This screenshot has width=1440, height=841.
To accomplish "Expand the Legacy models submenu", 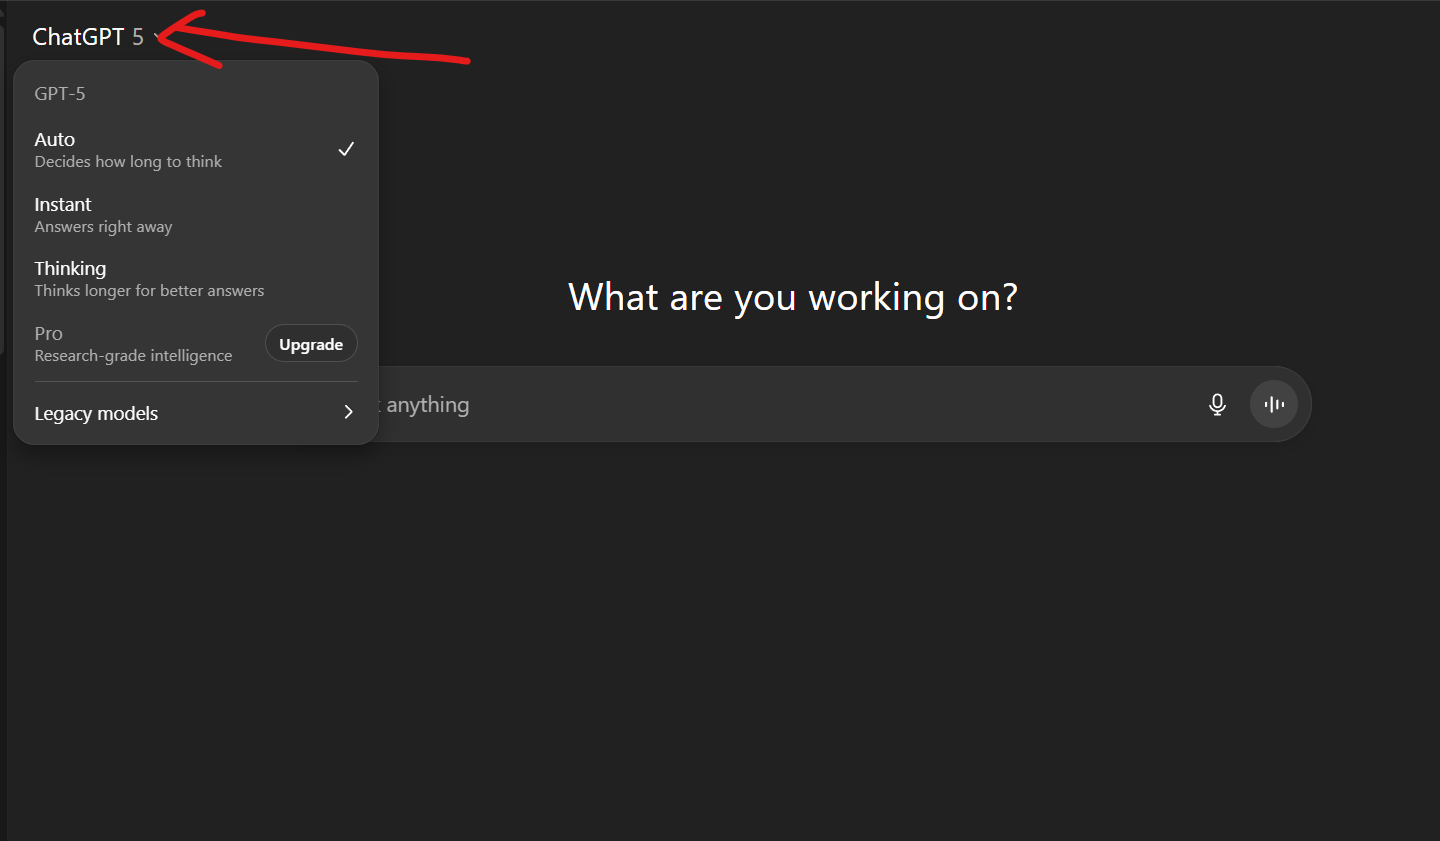I will [x=196, y=413].
